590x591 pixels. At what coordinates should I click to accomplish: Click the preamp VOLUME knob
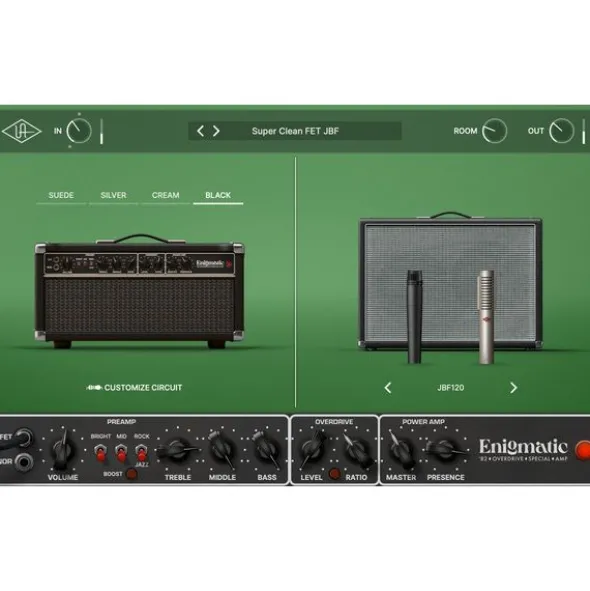pos(63,450)
